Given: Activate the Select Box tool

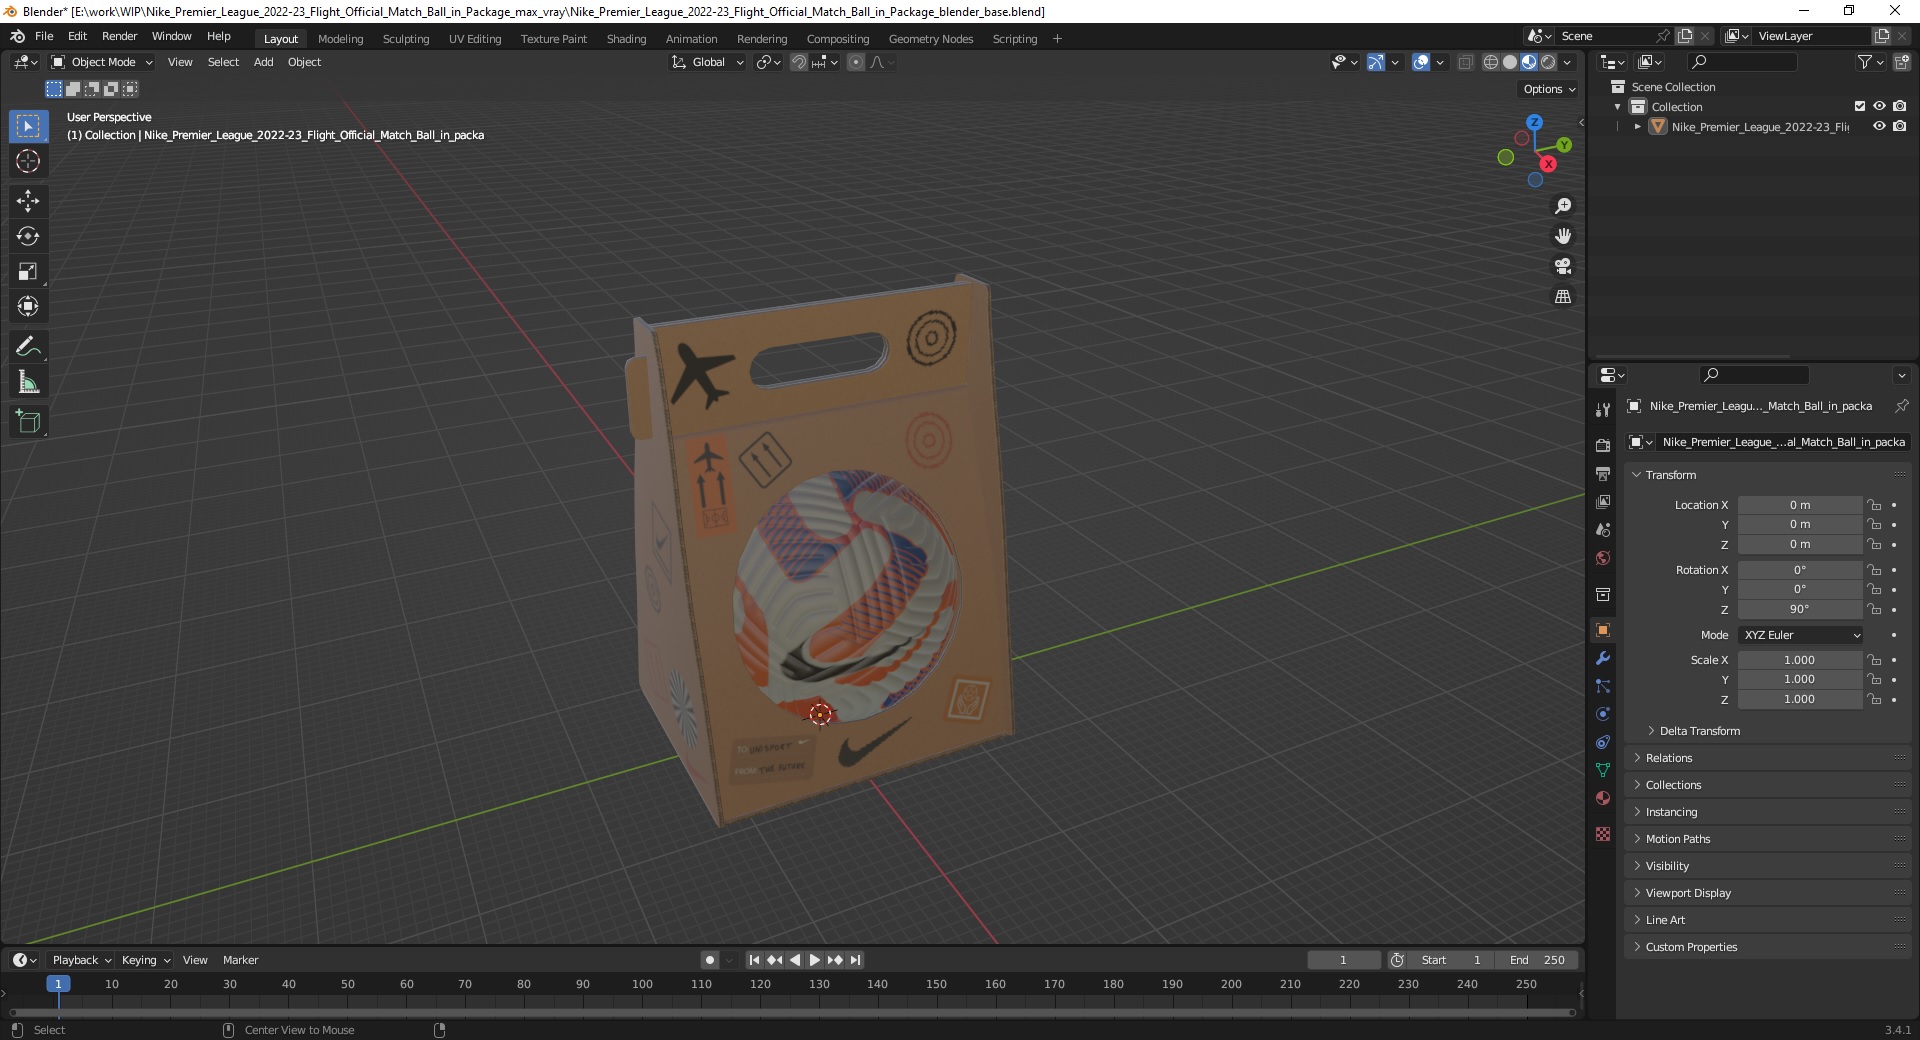Looking at the screenshot, I should 28,126.
